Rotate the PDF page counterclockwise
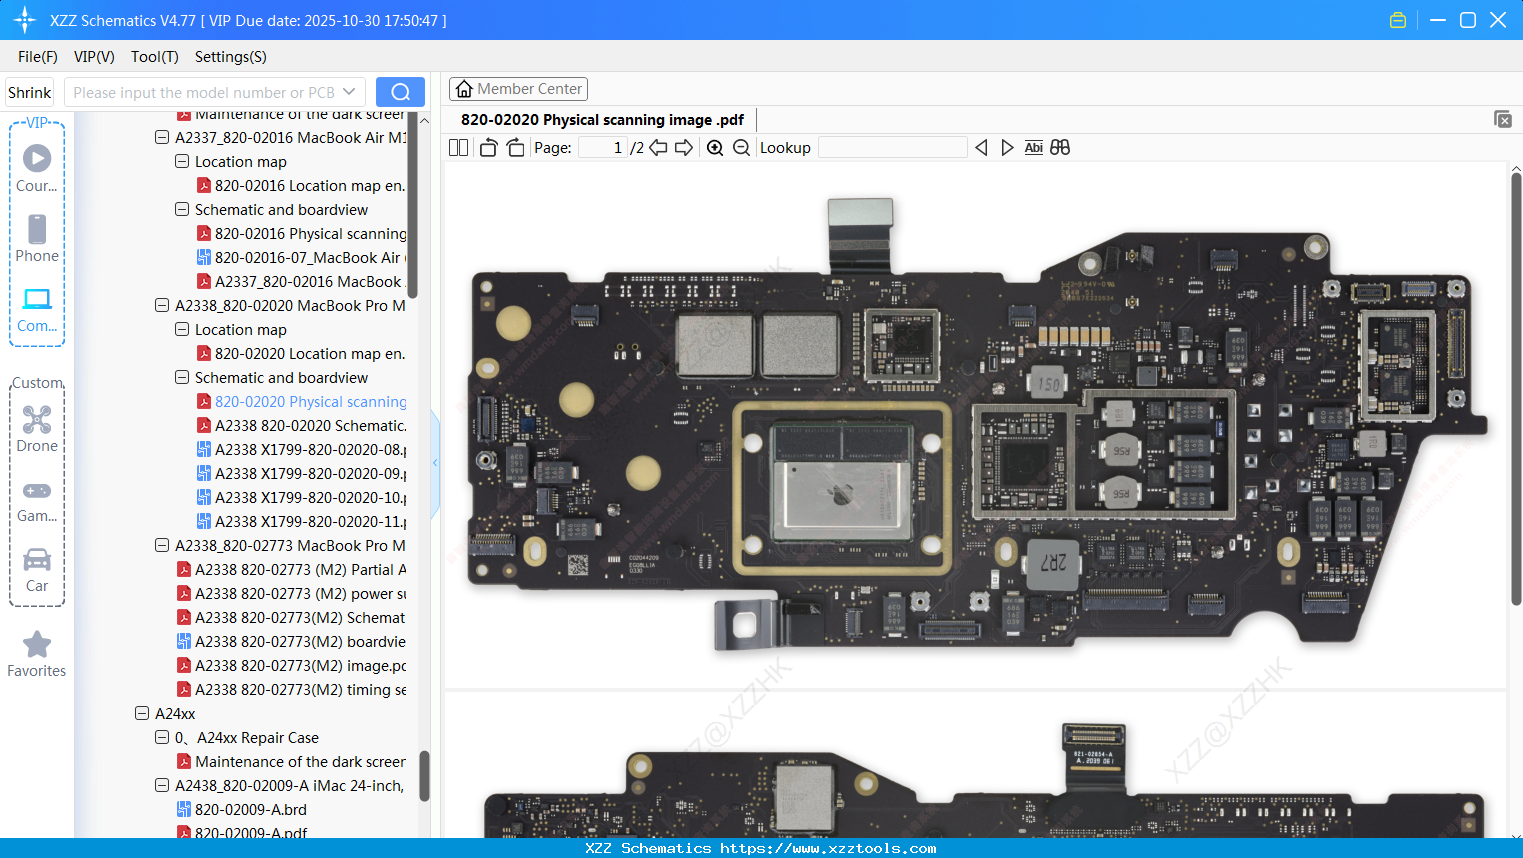 click(488, 148)
